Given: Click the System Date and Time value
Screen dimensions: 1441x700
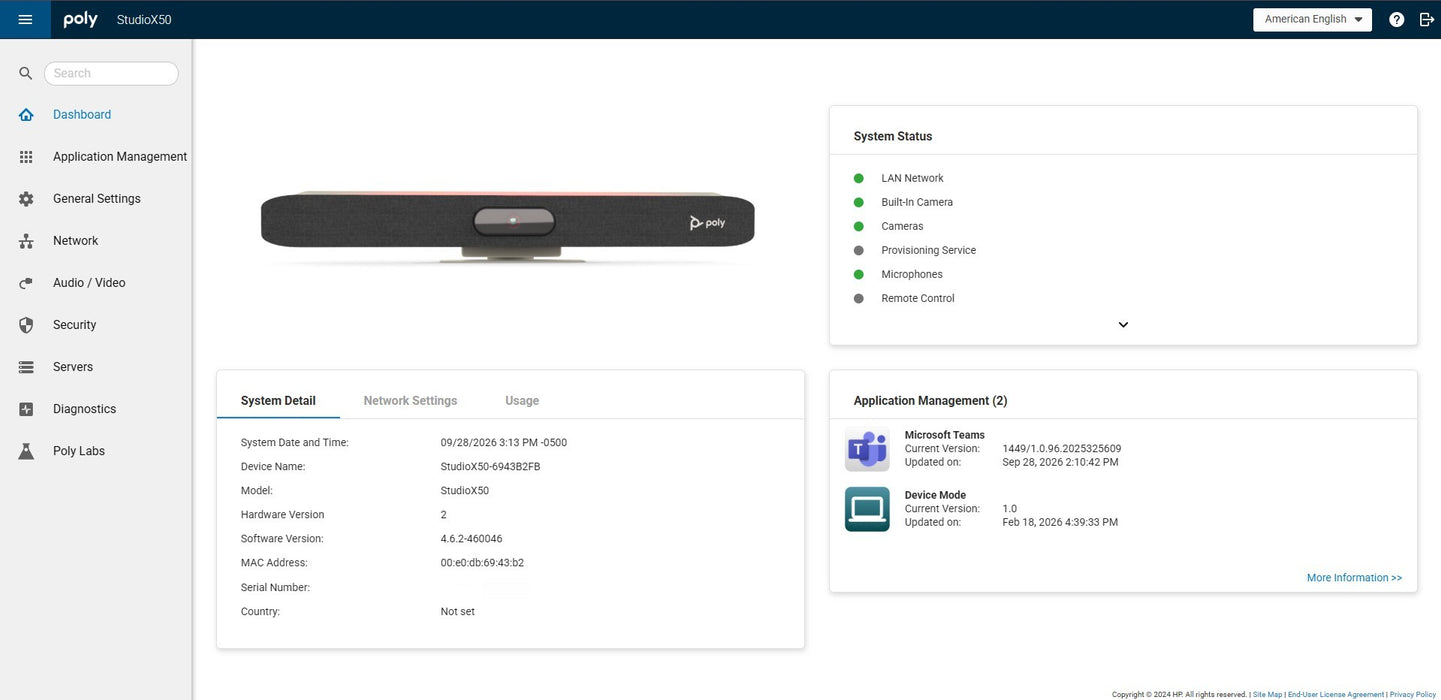Looking at the screenshot, I should coord(504,443).
